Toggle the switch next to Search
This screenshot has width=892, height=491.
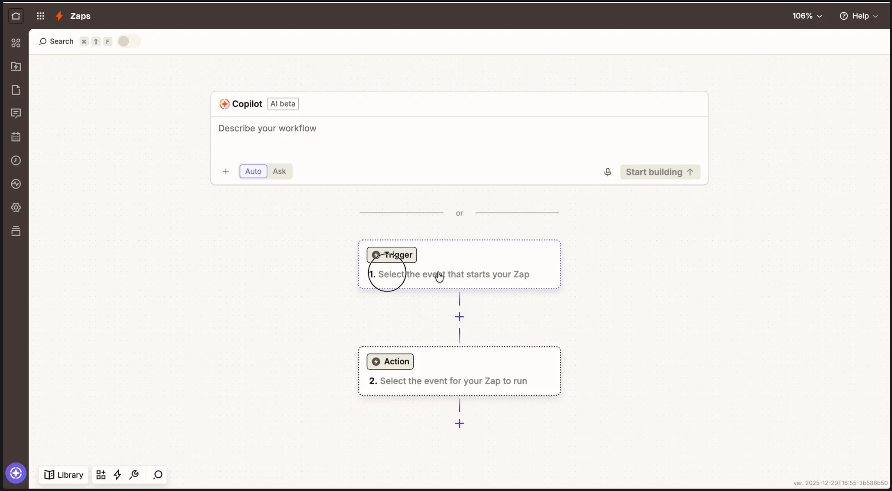[x=128, y=41]
